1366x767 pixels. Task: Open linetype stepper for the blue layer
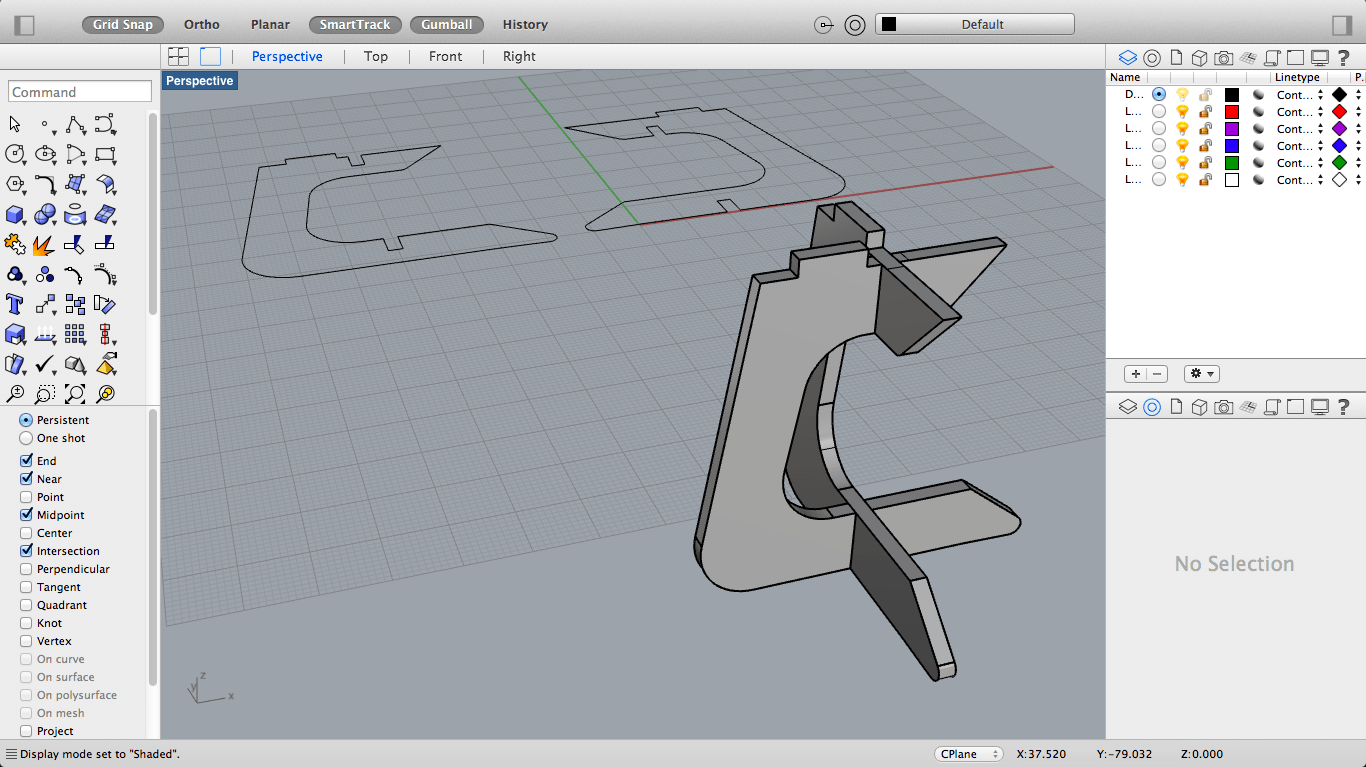[x=1320, y=146]
